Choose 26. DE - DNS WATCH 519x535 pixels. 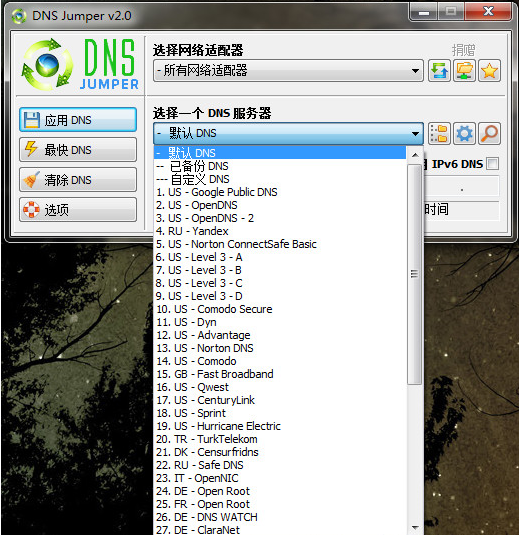(280, 517)
